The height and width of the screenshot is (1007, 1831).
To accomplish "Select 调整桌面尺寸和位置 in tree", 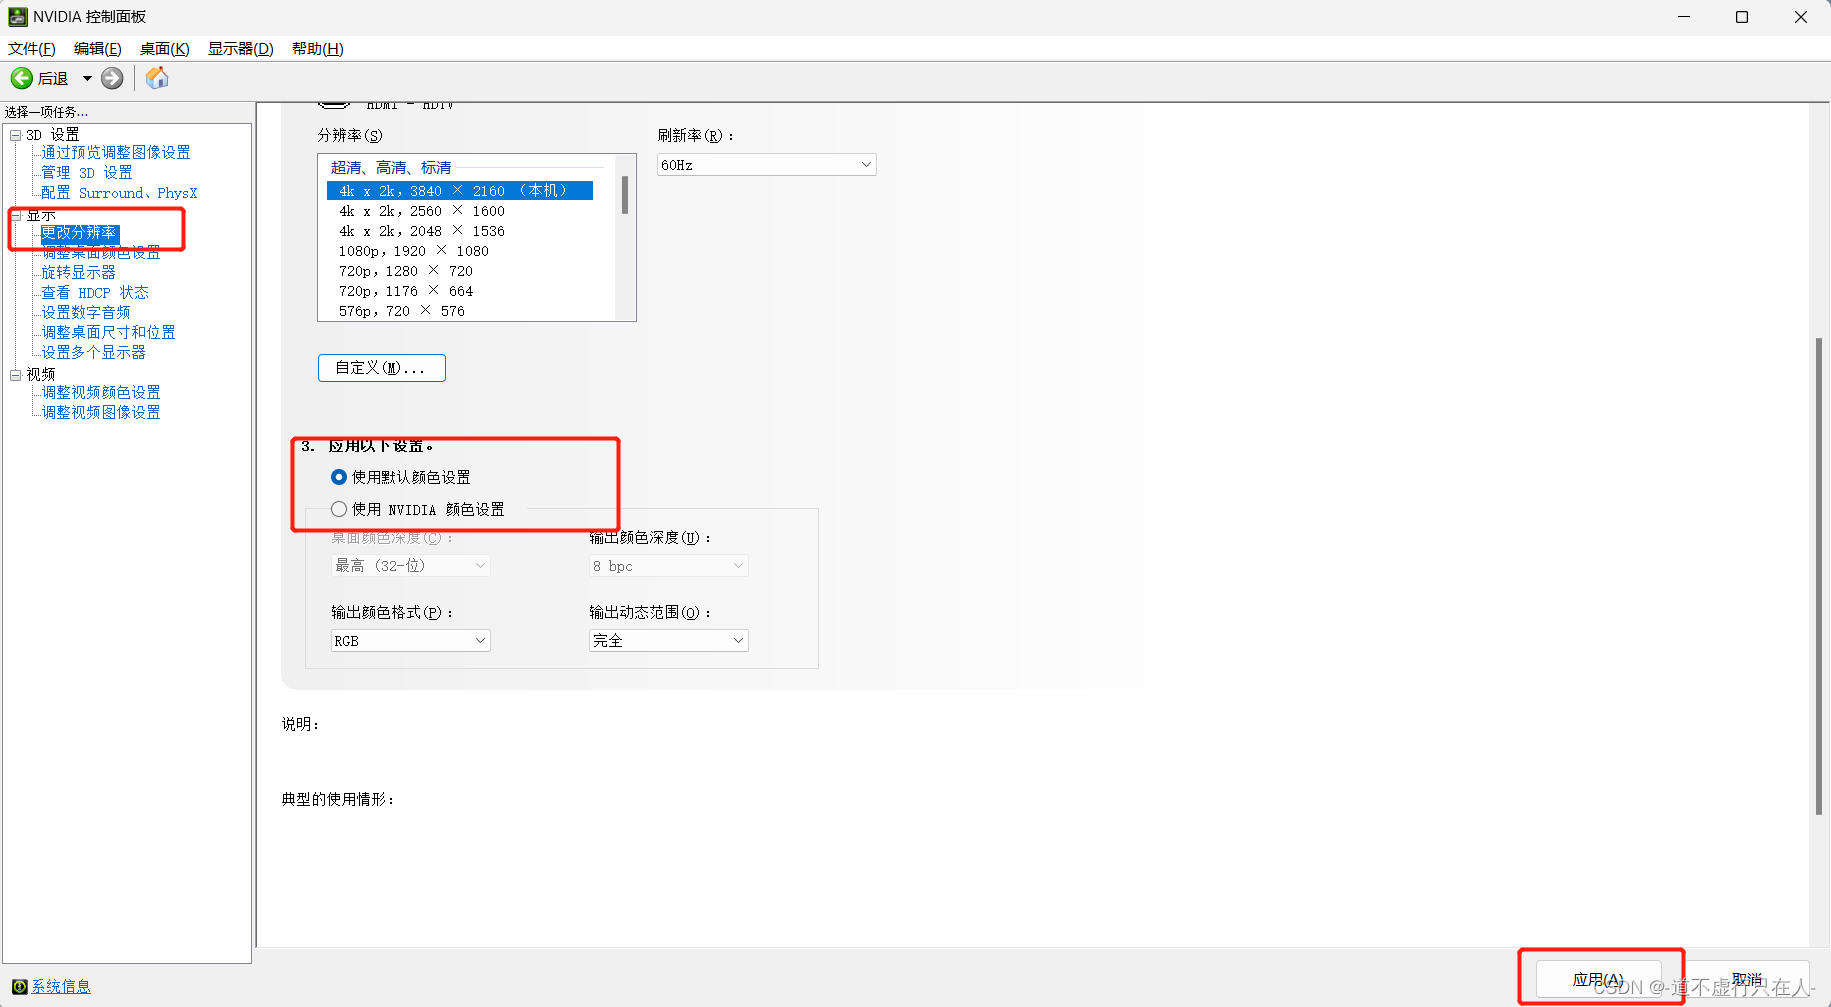I will [x=108, y=333].
